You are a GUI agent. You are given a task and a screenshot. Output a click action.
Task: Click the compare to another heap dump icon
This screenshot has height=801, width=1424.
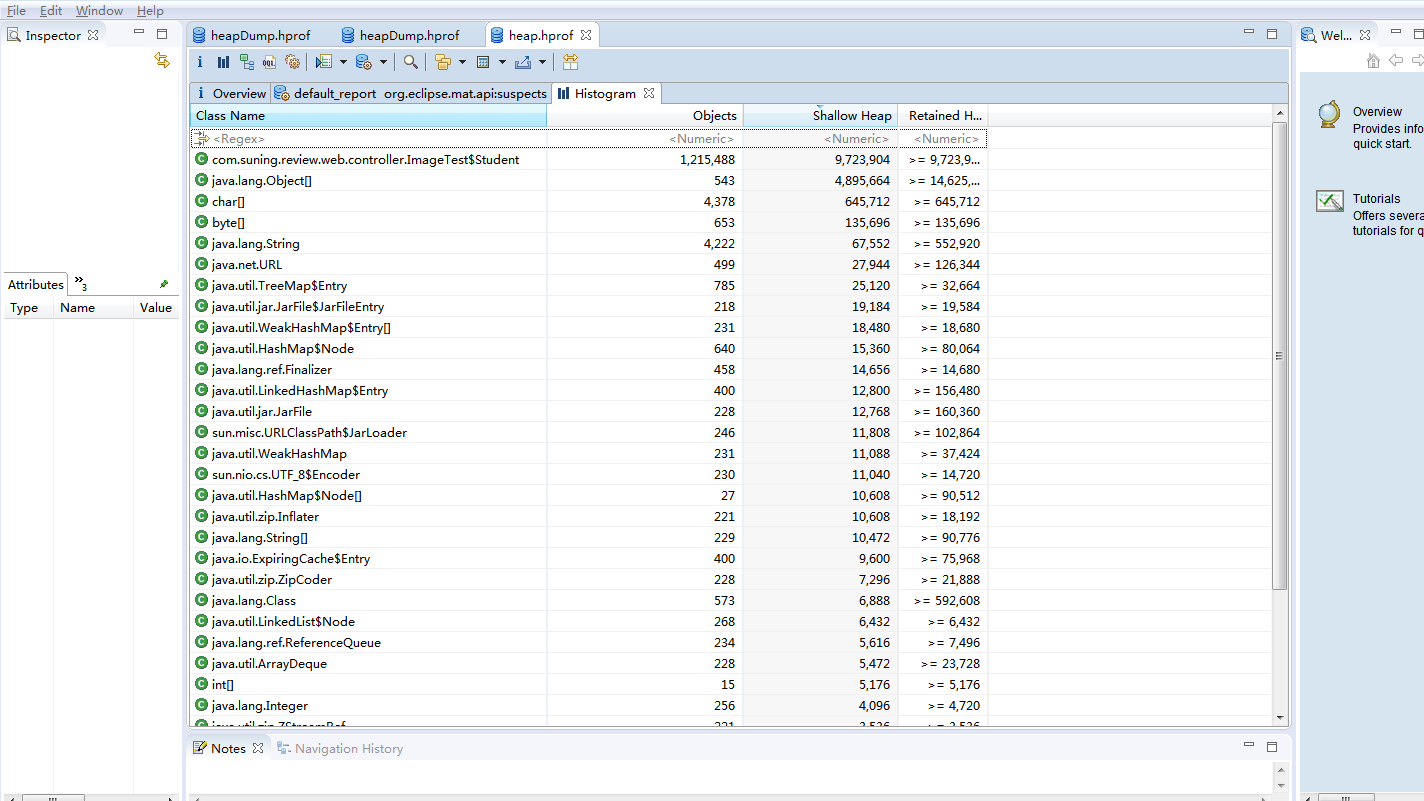point(570,62)
